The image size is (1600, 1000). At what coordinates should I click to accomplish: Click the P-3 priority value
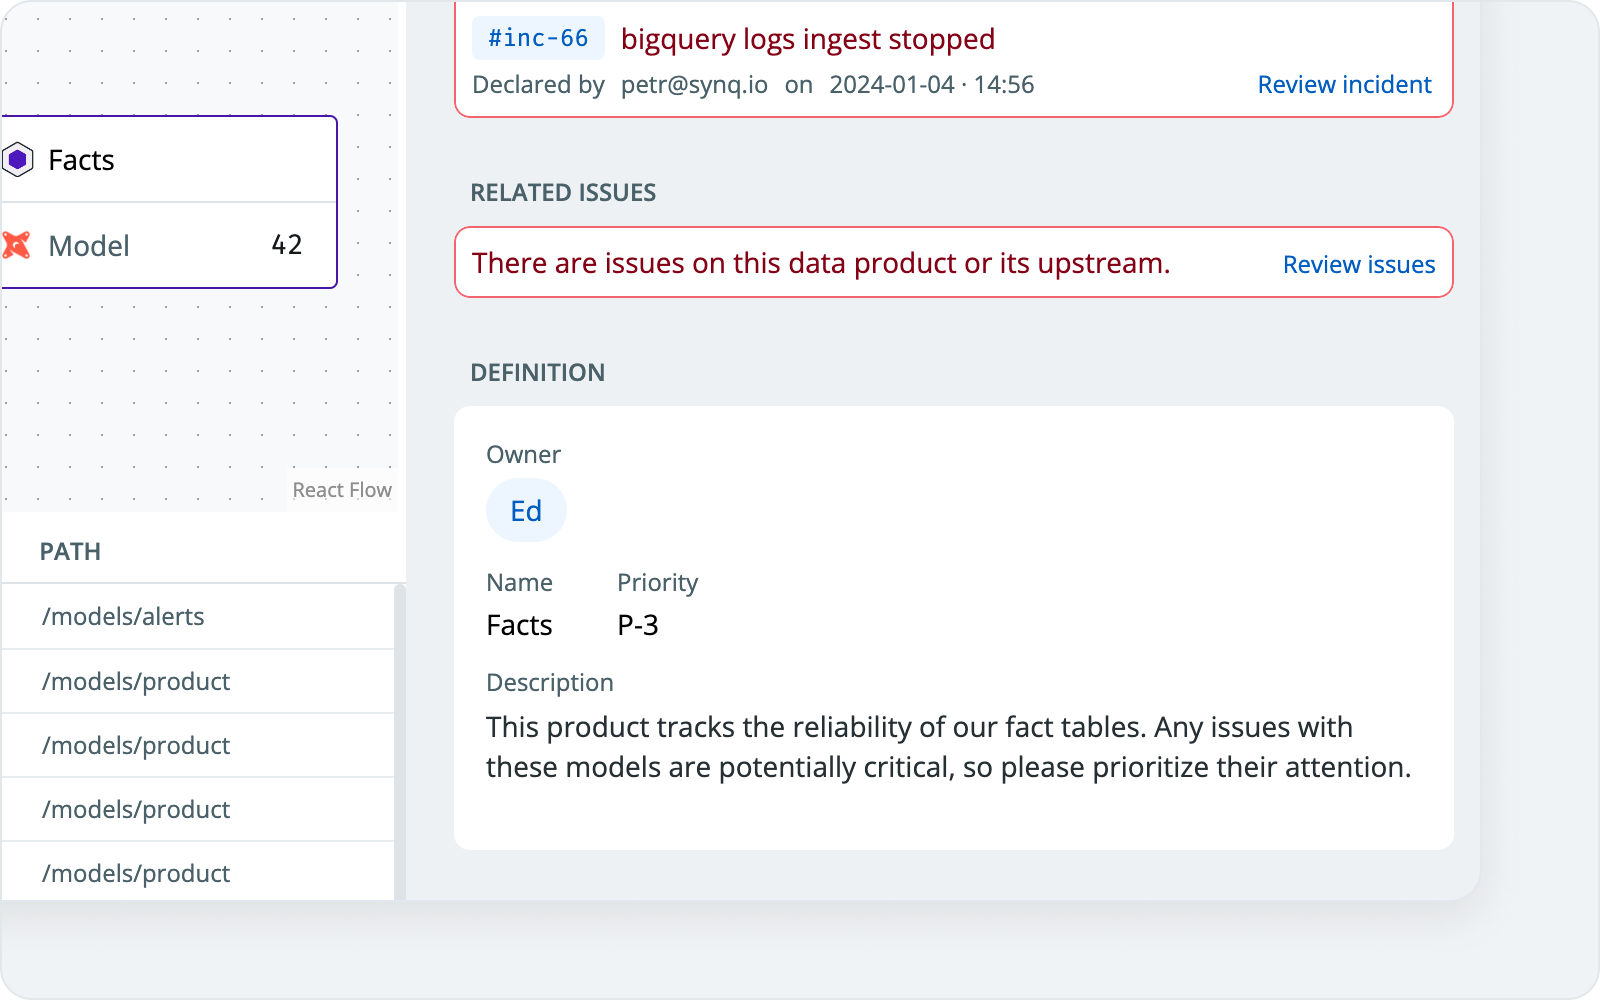pyautogui.click(x=638, y=625)
